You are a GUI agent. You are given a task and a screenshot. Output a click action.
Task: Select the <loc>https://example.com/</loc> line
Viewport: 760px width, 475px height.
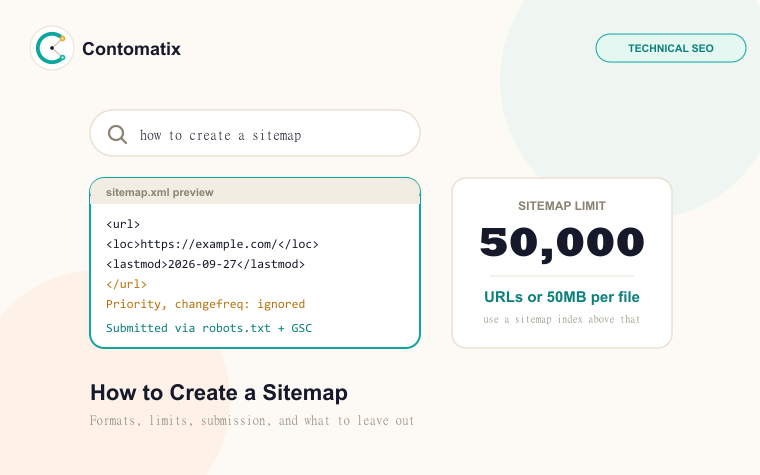(x=212, y=244)
